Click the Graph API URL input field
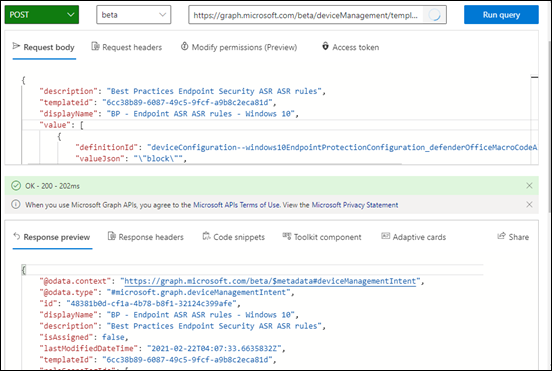 pyautogui.click(x=317, y=15)
